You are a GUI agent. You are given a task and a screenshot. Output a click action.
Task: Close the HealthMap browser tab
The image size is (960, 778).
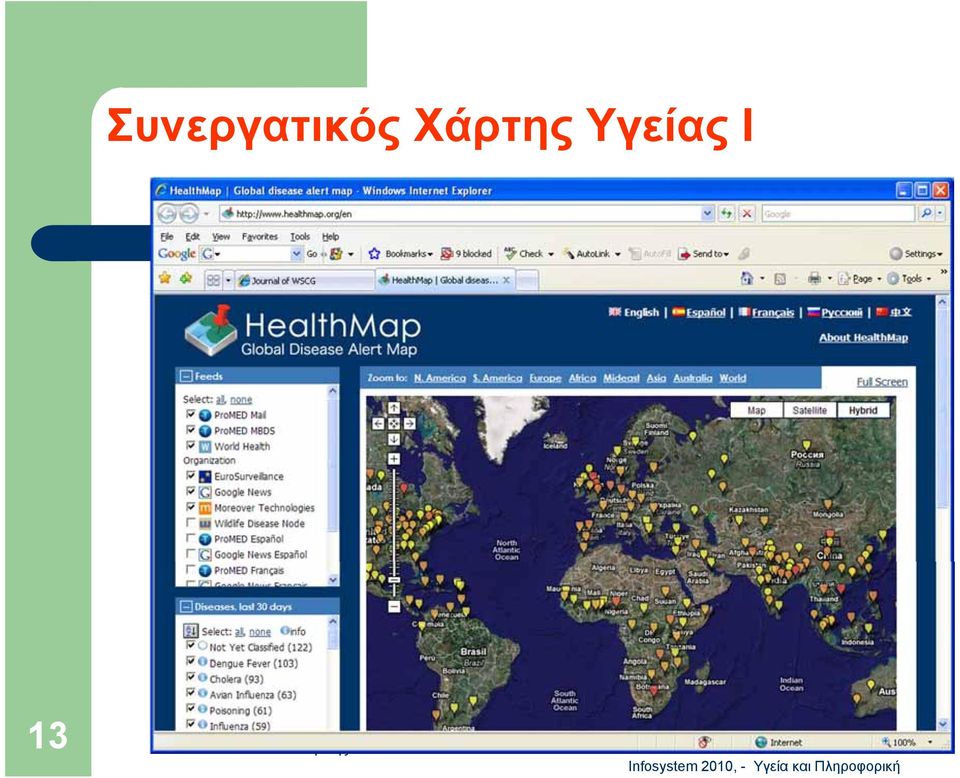[x=506, y=280]
